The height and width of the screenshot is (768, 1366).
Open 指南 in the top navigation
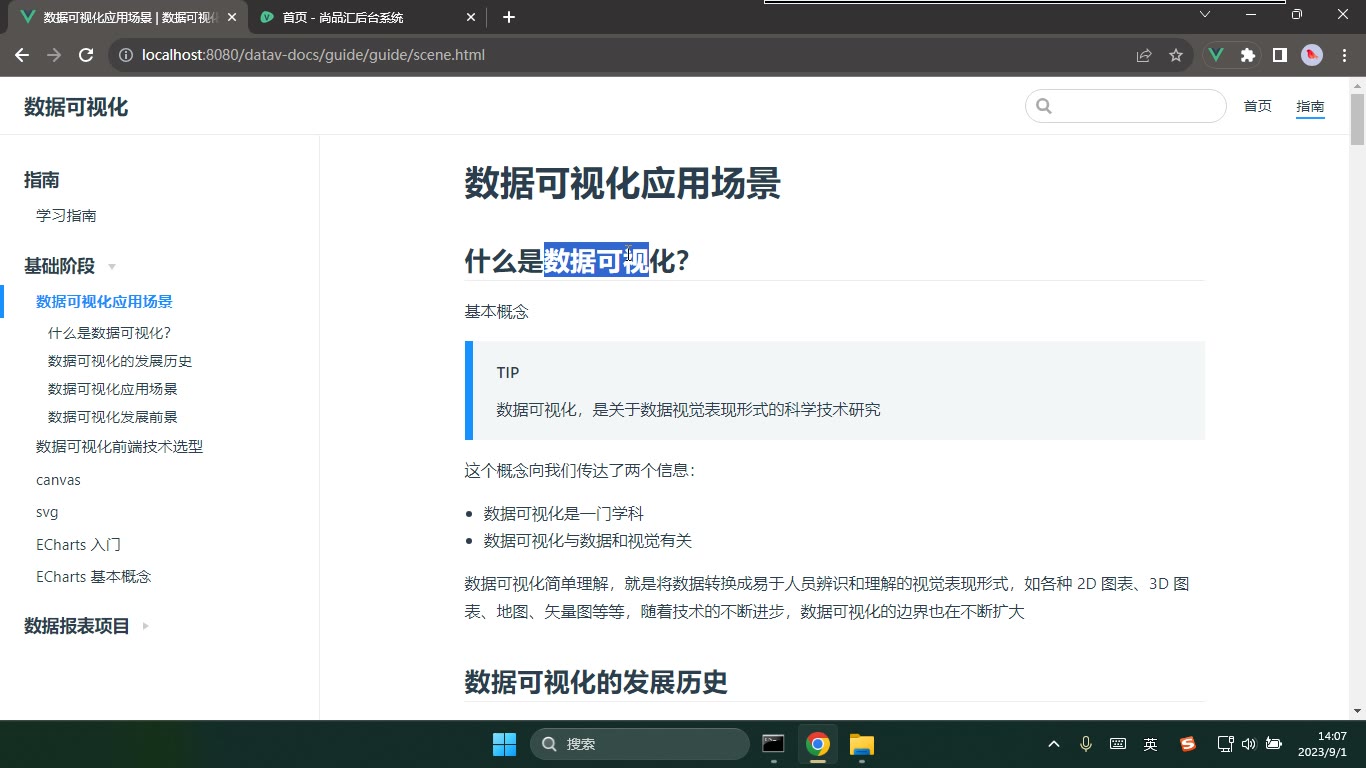1310,106
